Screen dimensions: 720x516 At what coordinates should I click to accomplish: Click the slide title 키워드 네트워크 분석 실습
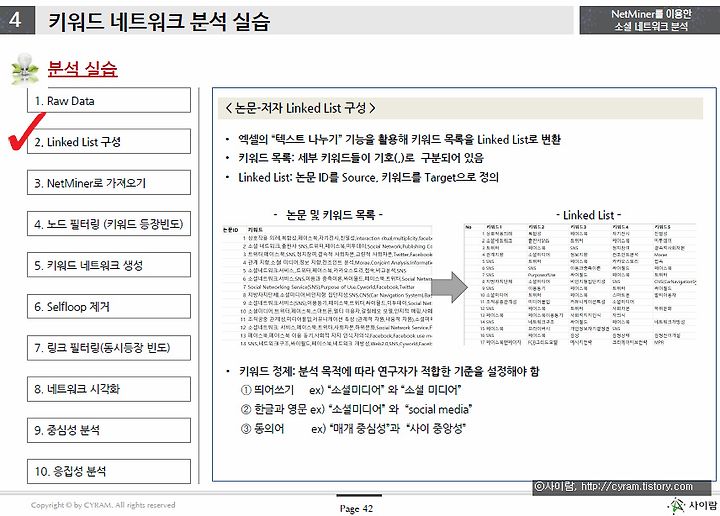[x=159, y=21]
